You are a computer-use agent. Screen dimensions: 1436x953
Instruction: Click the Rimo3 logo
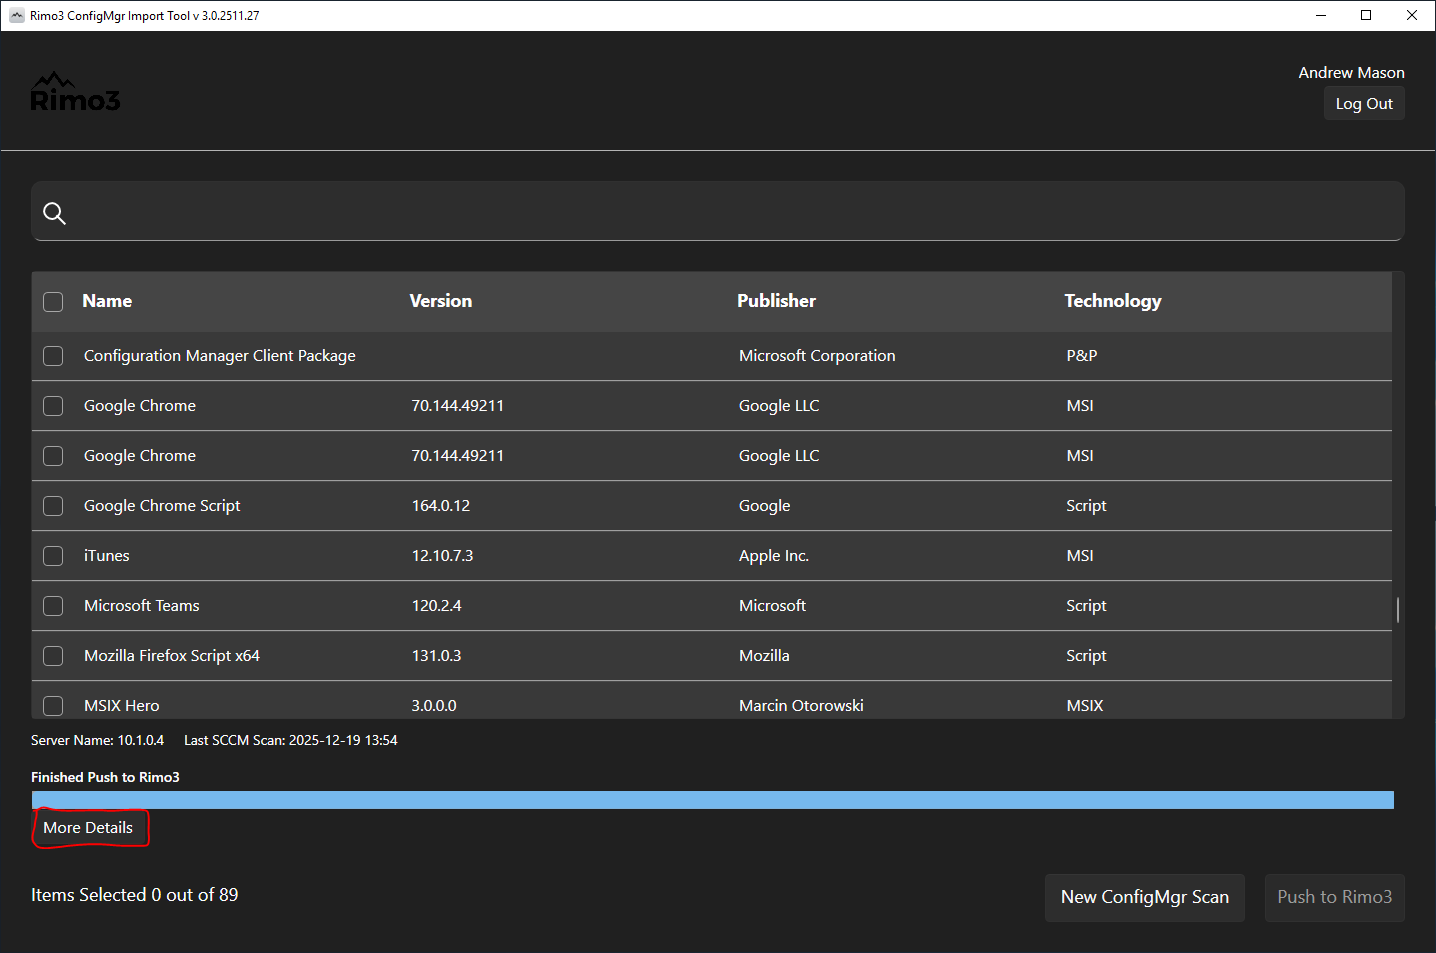pos(75,92)
